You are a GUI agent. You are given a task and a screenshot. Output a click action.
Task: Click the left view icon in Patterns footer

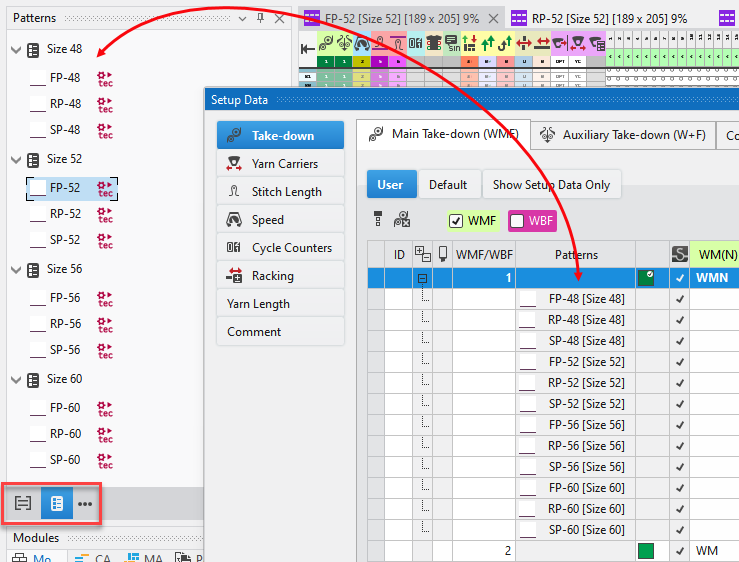(23, 504)
